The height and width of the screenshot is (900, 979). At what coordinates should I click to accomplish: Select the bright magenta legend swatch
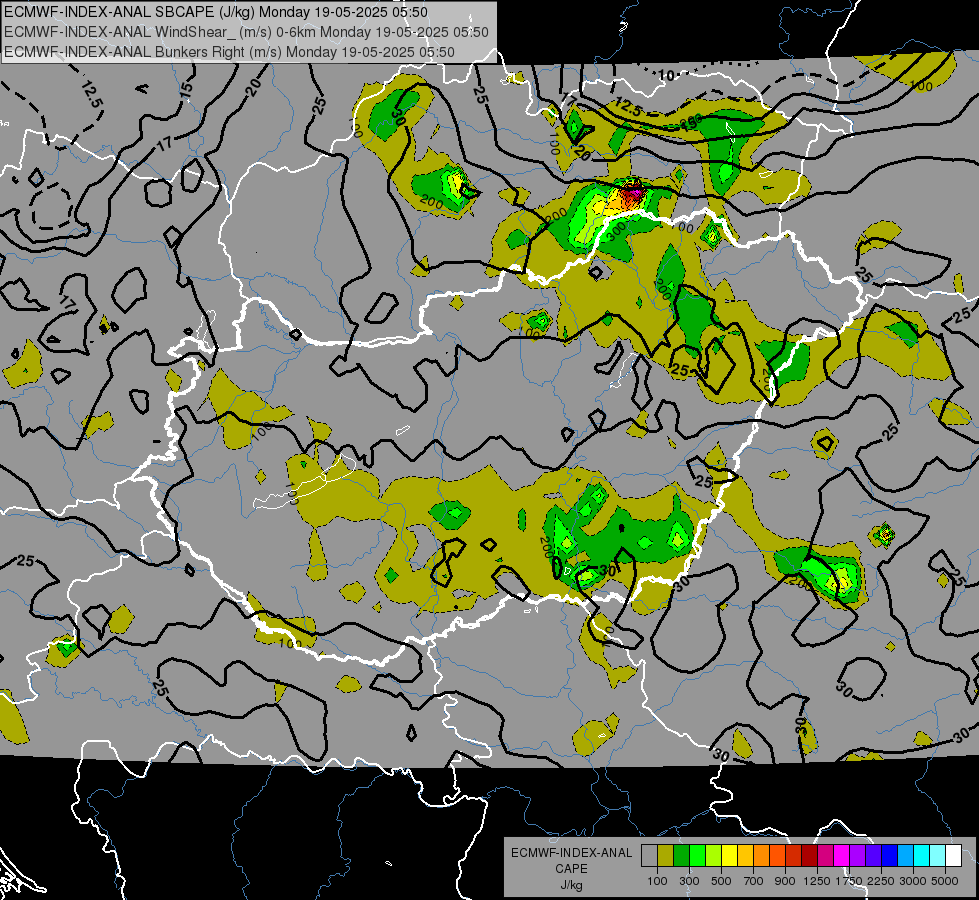[841, 855]
